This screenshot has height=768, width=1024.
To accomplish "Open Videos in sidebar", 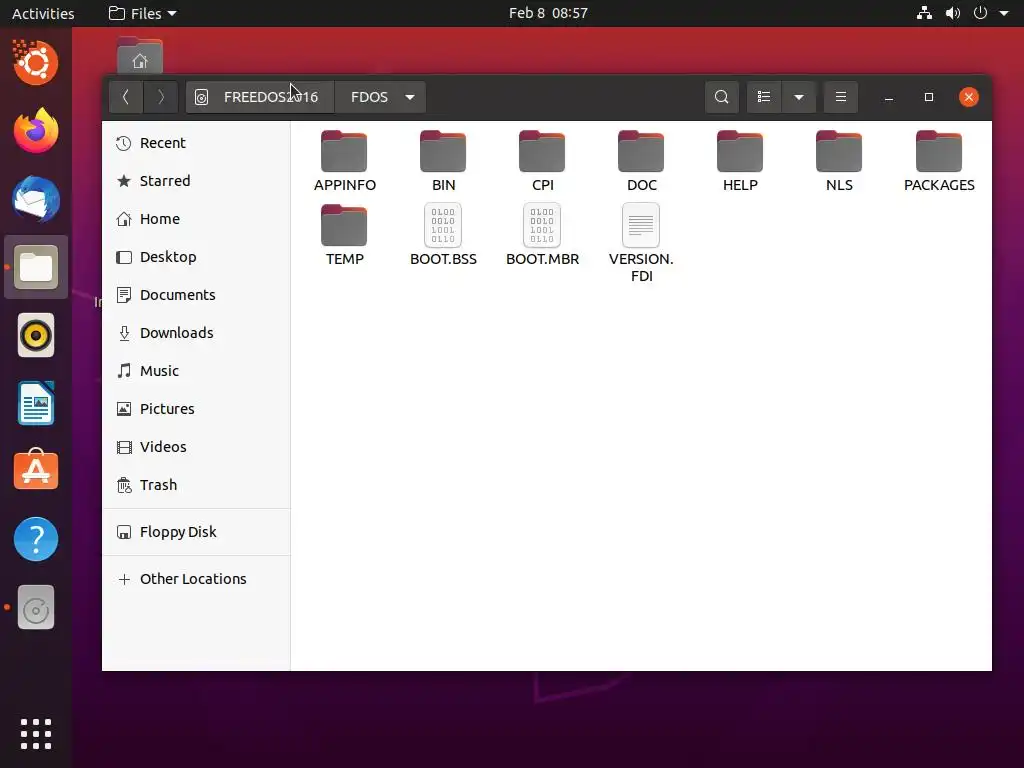I will [196, 447].
